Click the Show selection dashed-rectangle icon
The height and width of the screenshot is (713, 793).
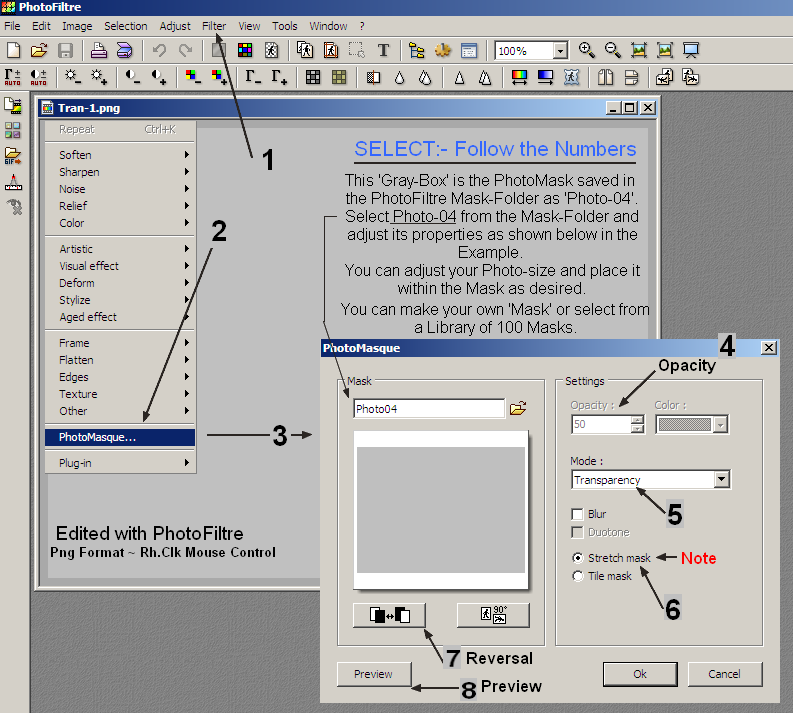click(357, 50)
